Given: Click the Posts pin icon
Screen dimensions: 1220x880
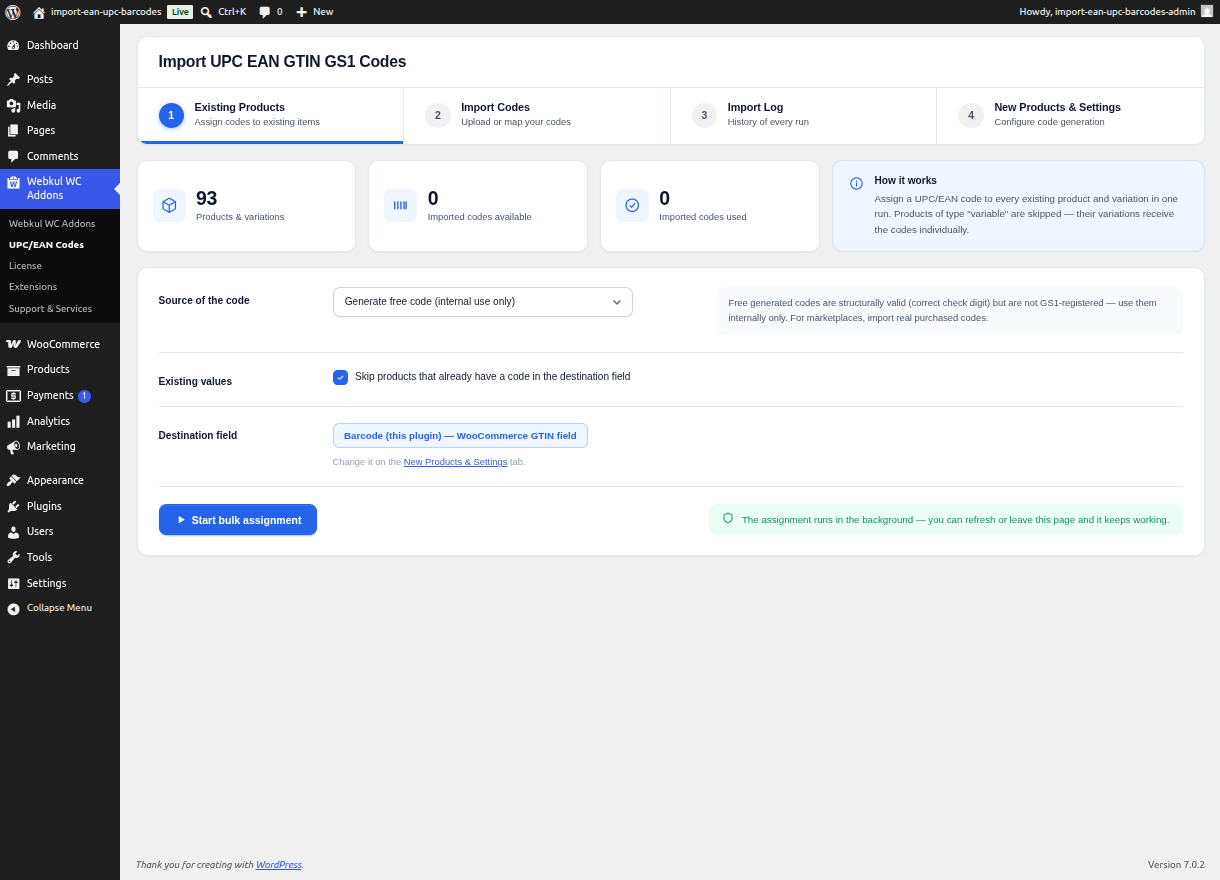Looking at the screenshot, I should tap(13, 79).
